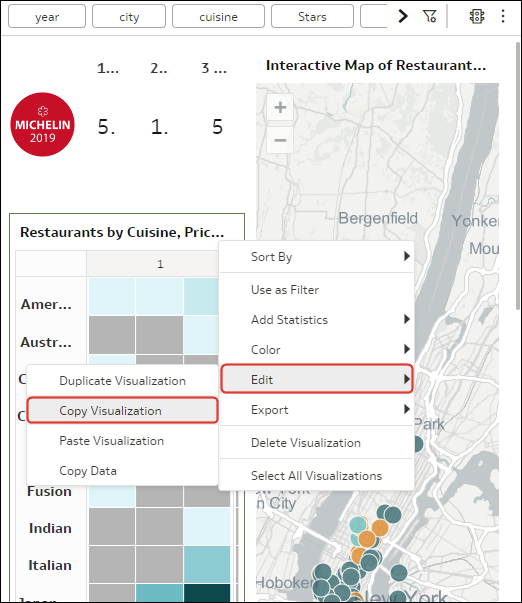The image size is (522, 603).
Task: Click the Michelin 2019 red logo
Action: [x=42, y=124]
